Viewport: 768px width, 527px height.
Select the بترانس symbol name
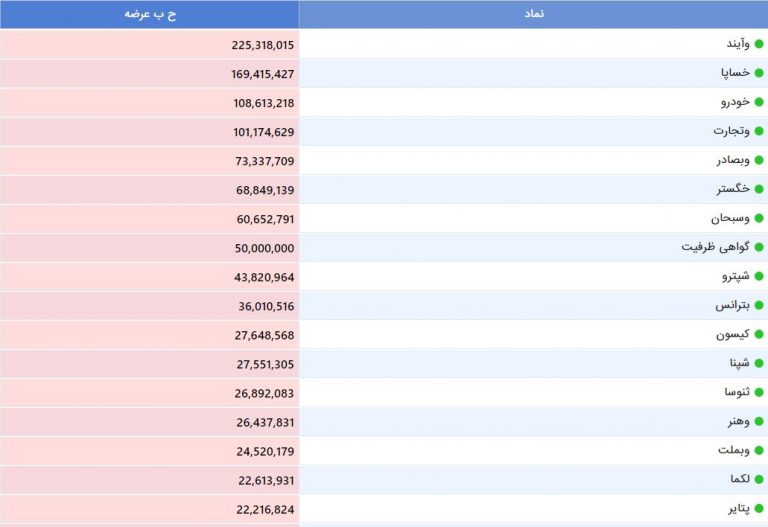(x=732, y=305)
